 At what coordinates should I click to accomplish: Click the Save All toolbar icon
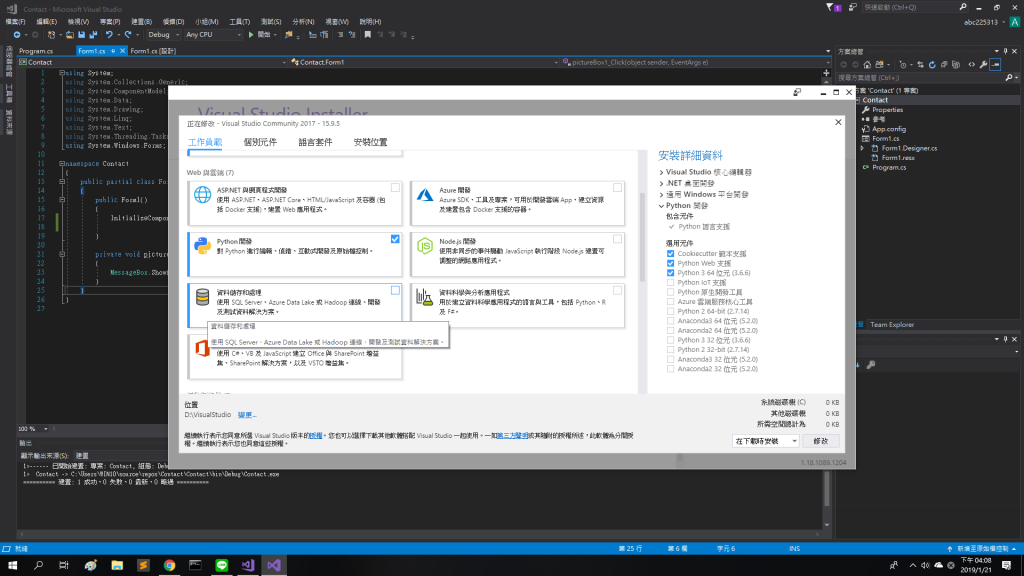[x=93, y=35]
